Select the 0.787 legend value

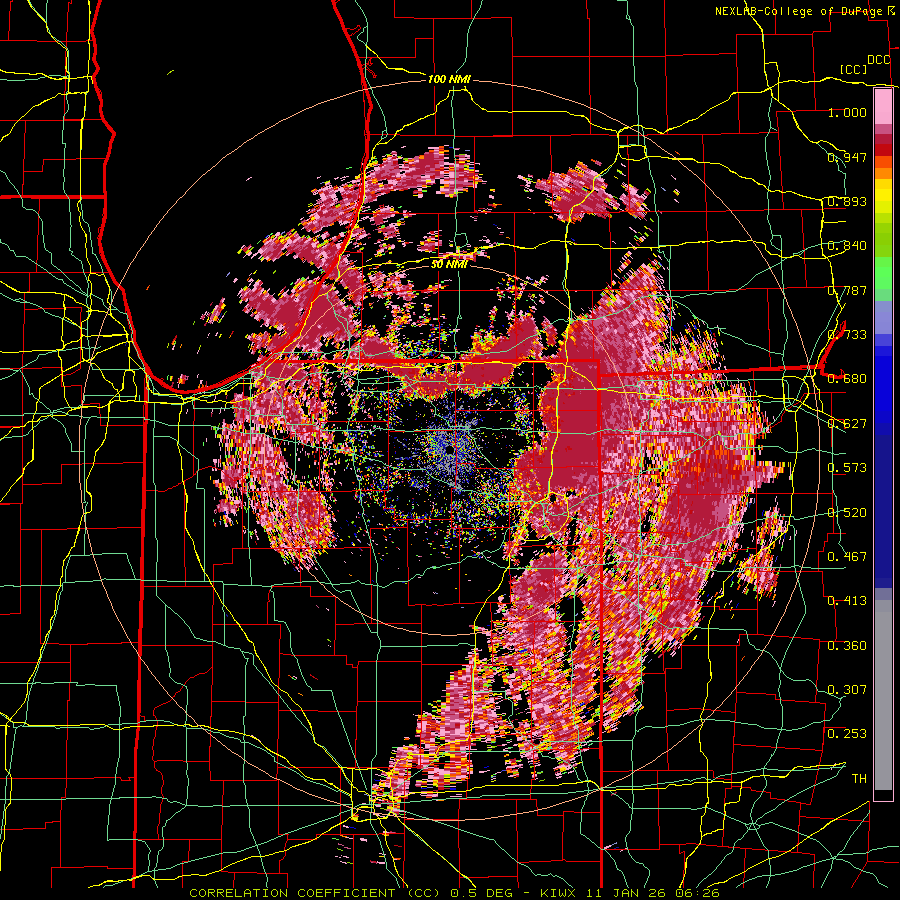[x=847, y=290]
